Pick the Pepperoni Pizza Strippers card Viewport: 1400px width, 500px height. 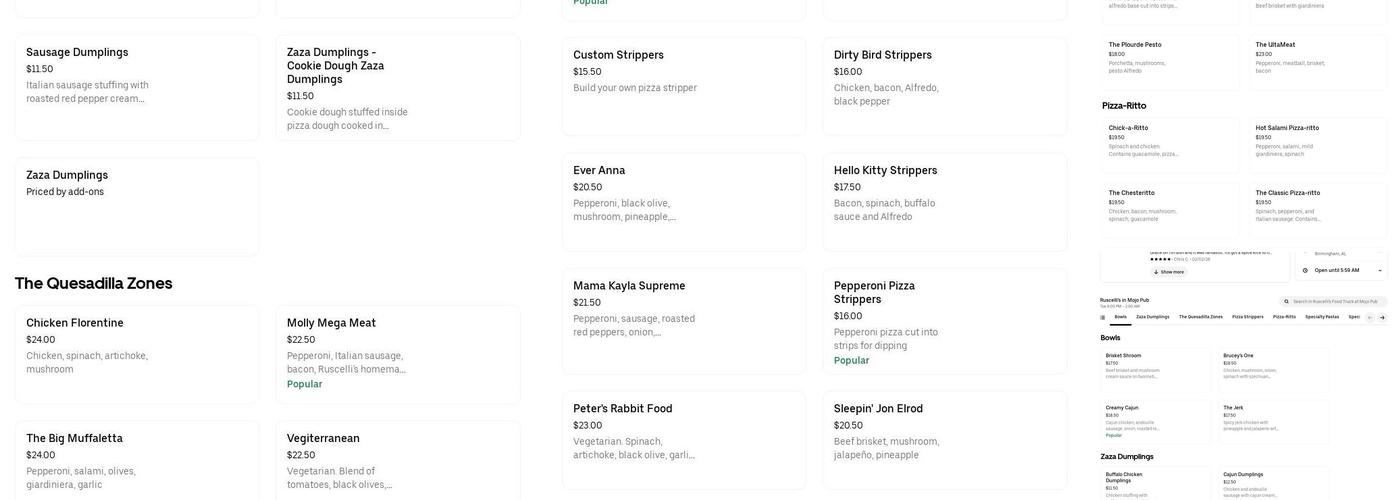pyautogui.click(x=944, y=321)
